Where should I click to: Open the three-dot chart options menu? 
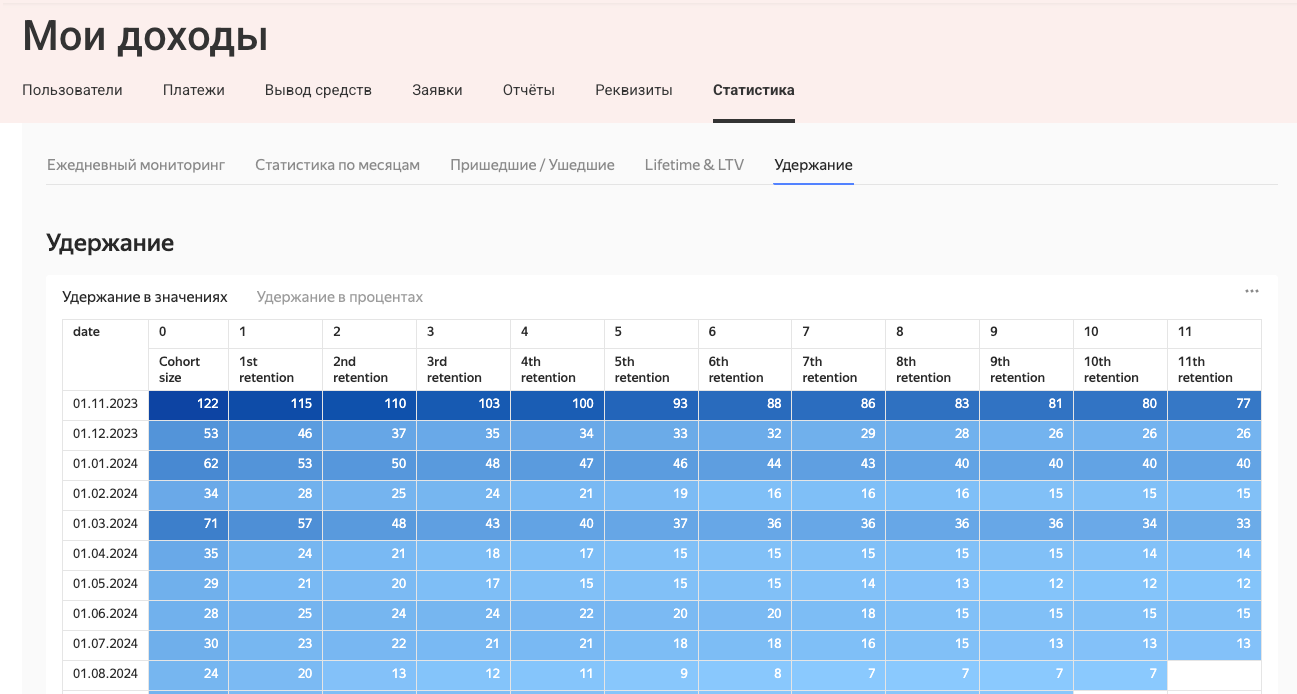1251,291
